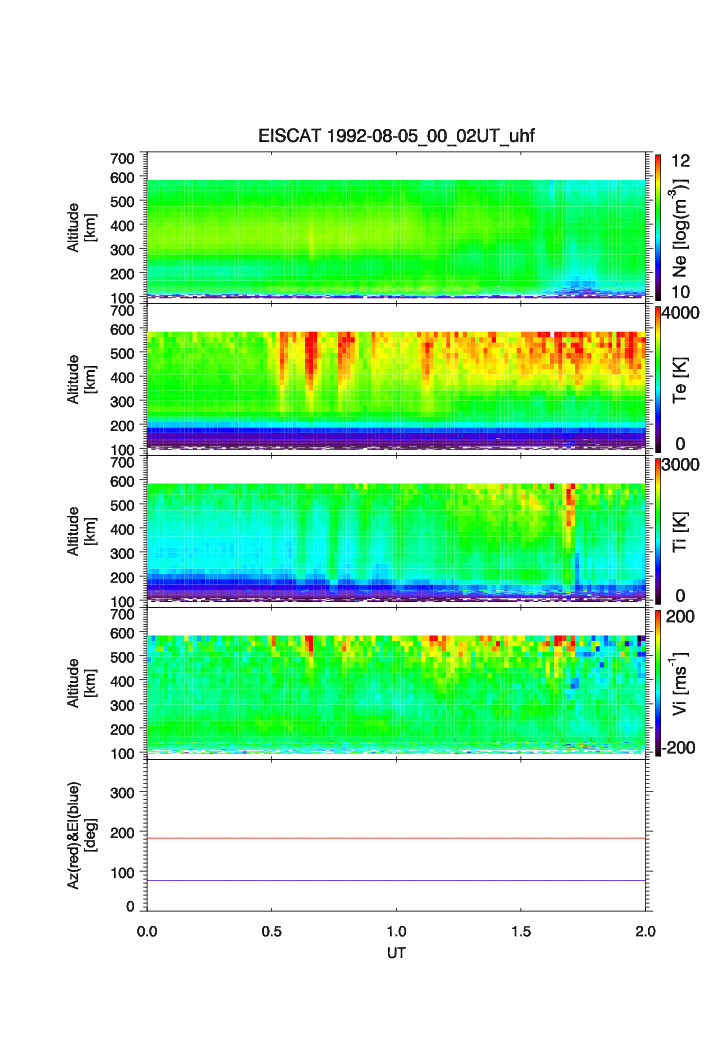Click the electron density Ne plot panel
This screenshot has width=708, height=1063.
coord(396,227)
